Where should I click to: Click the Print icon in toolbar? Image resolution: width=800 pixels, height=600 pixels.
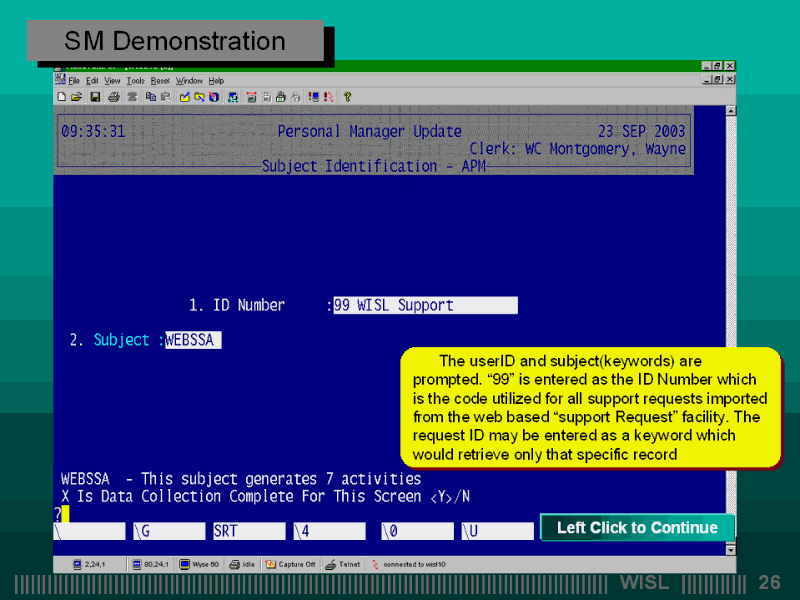pos(113,97)
